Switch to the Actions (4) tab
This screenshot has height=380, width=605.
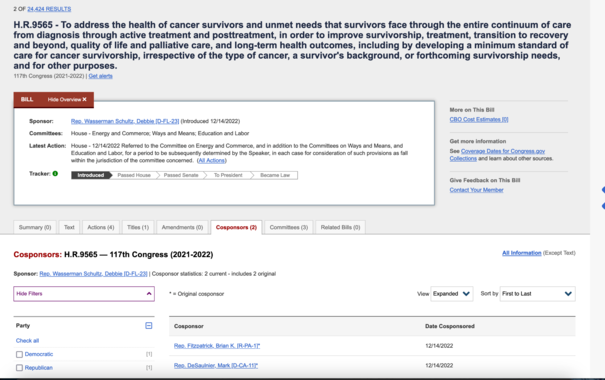point(101,227)
